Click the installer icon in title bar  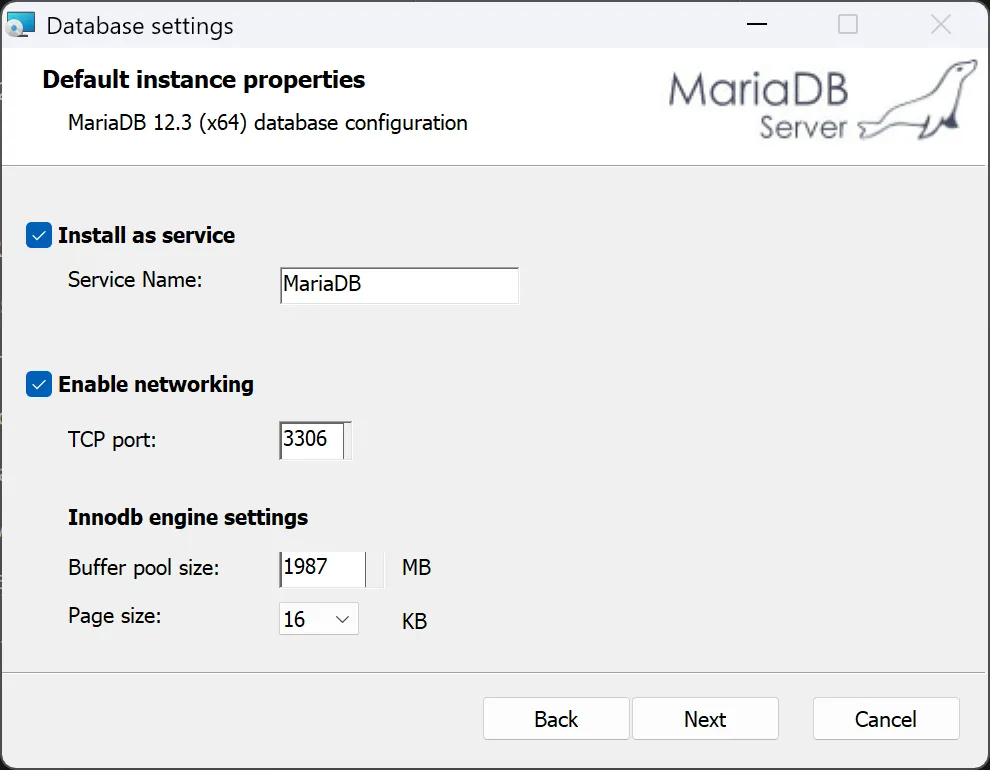(20, 25)
